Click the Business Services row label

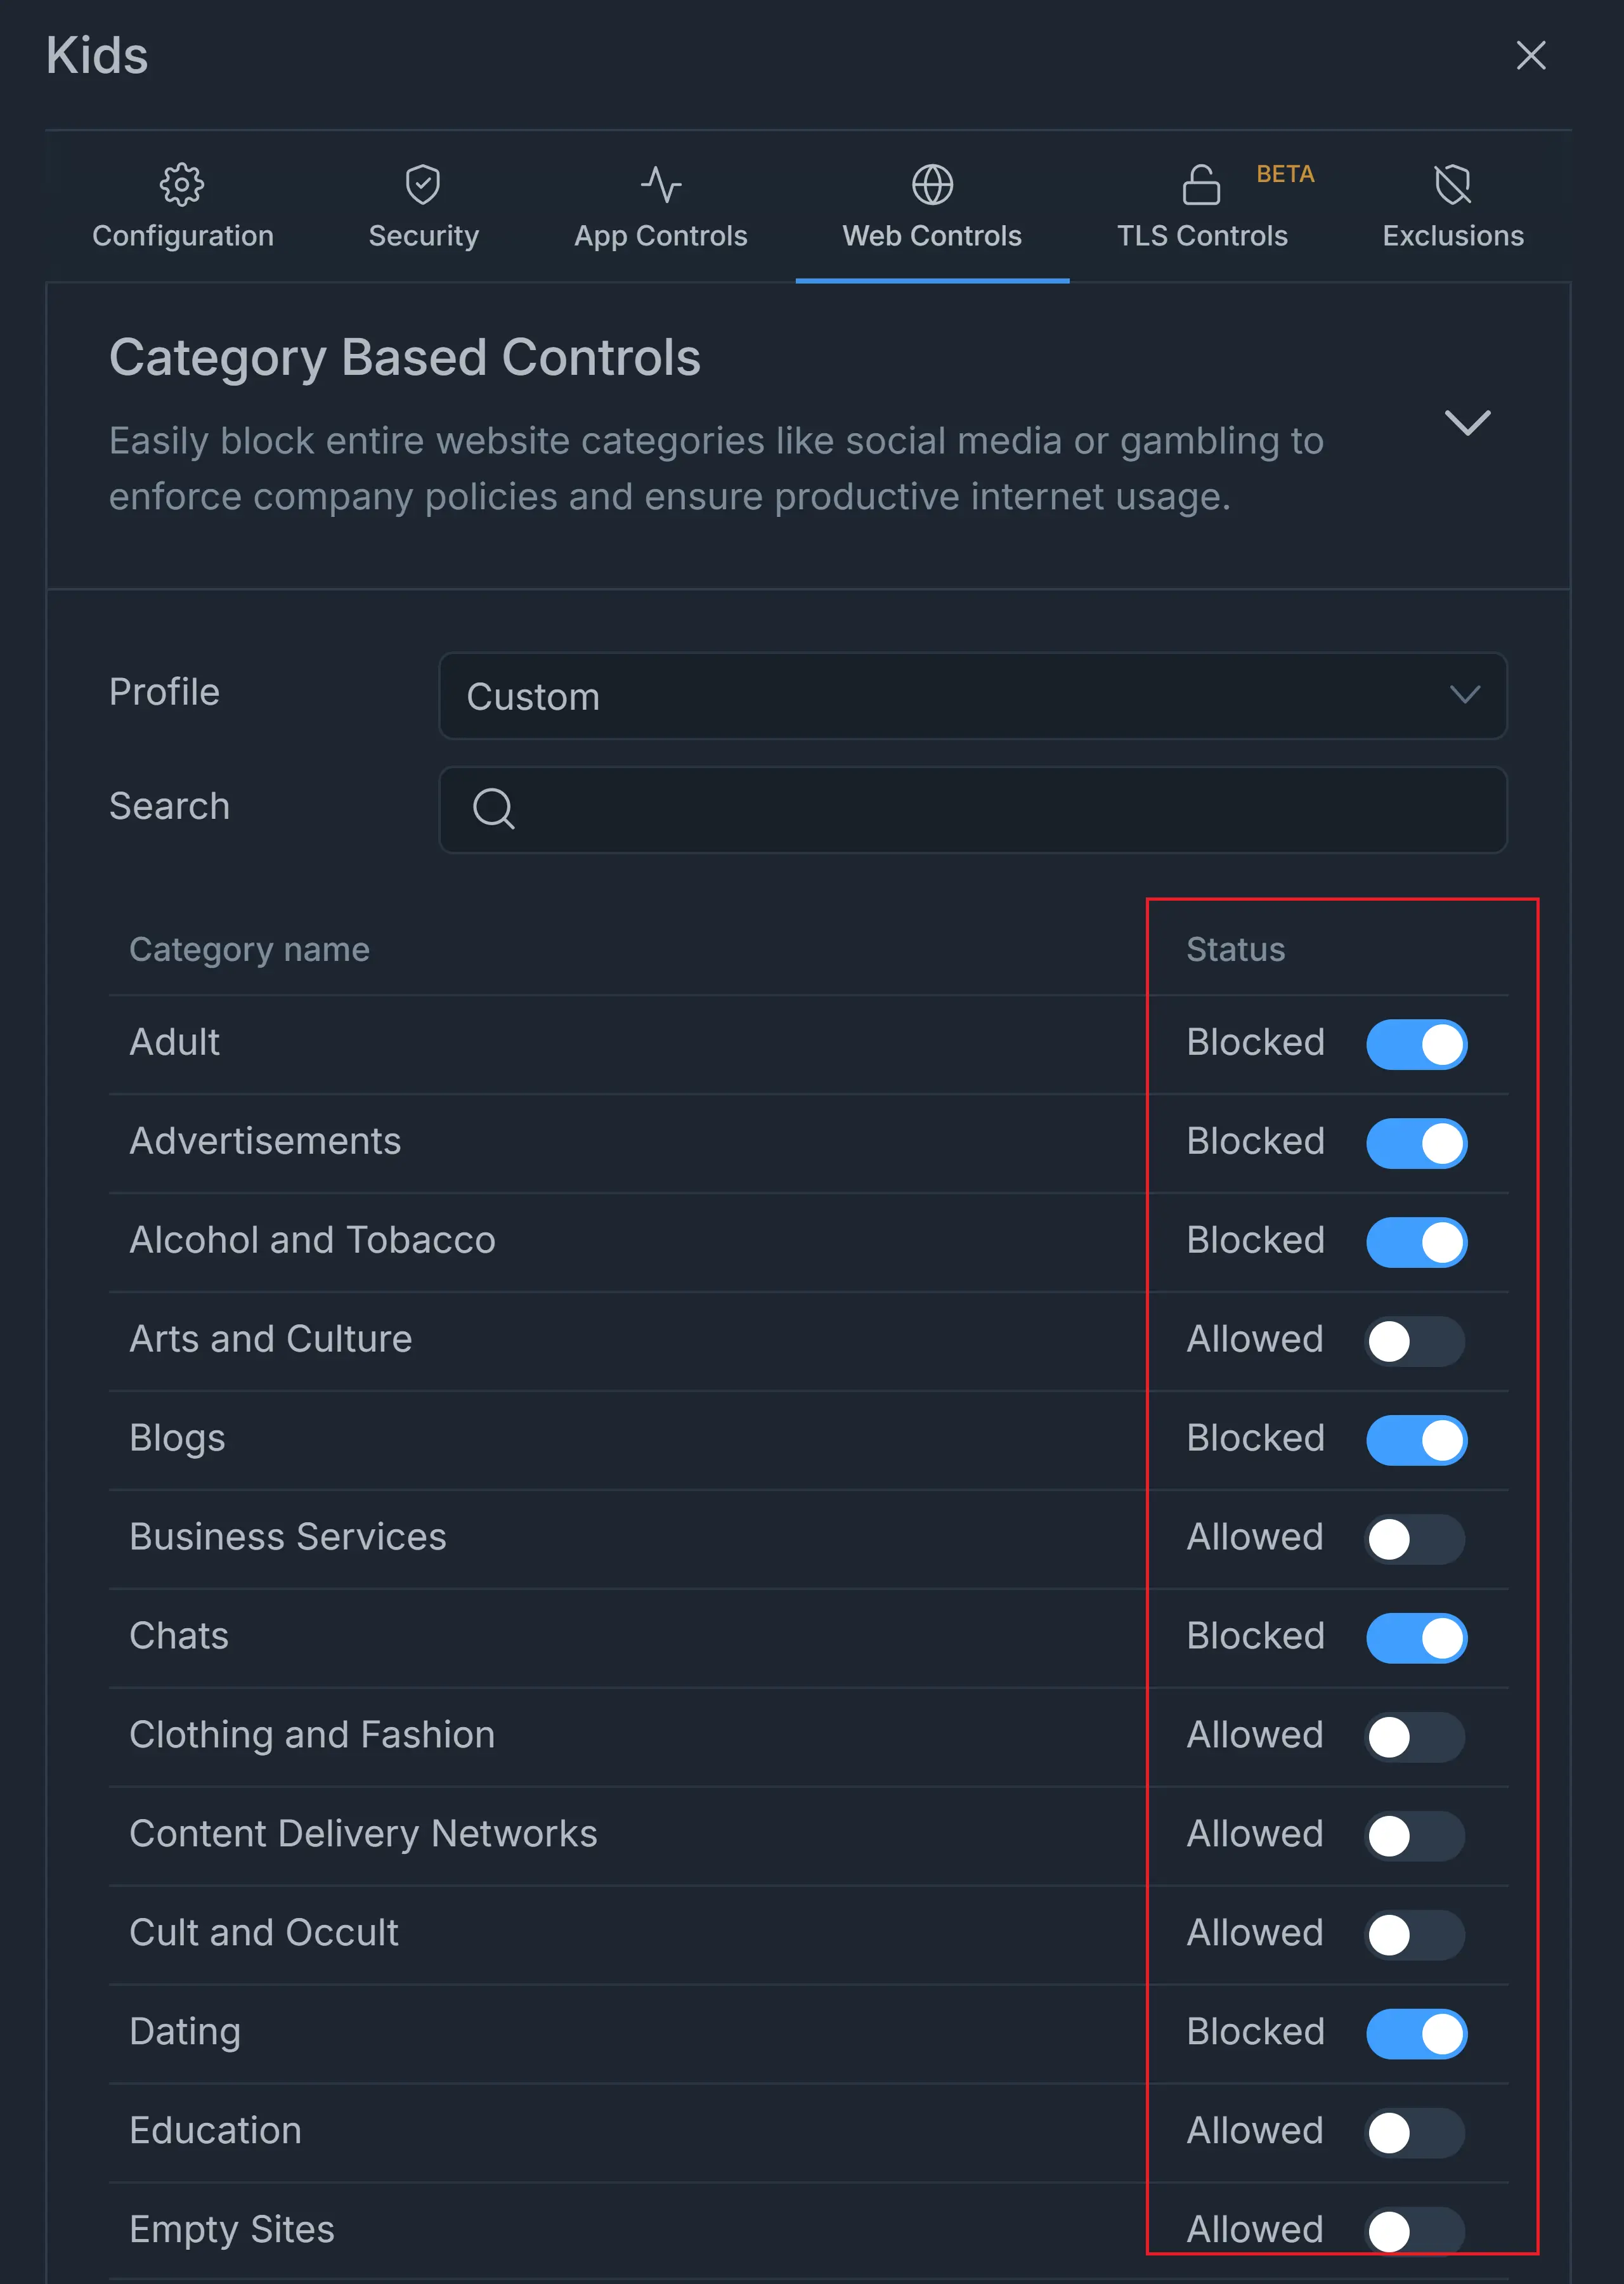[288, 1537]
